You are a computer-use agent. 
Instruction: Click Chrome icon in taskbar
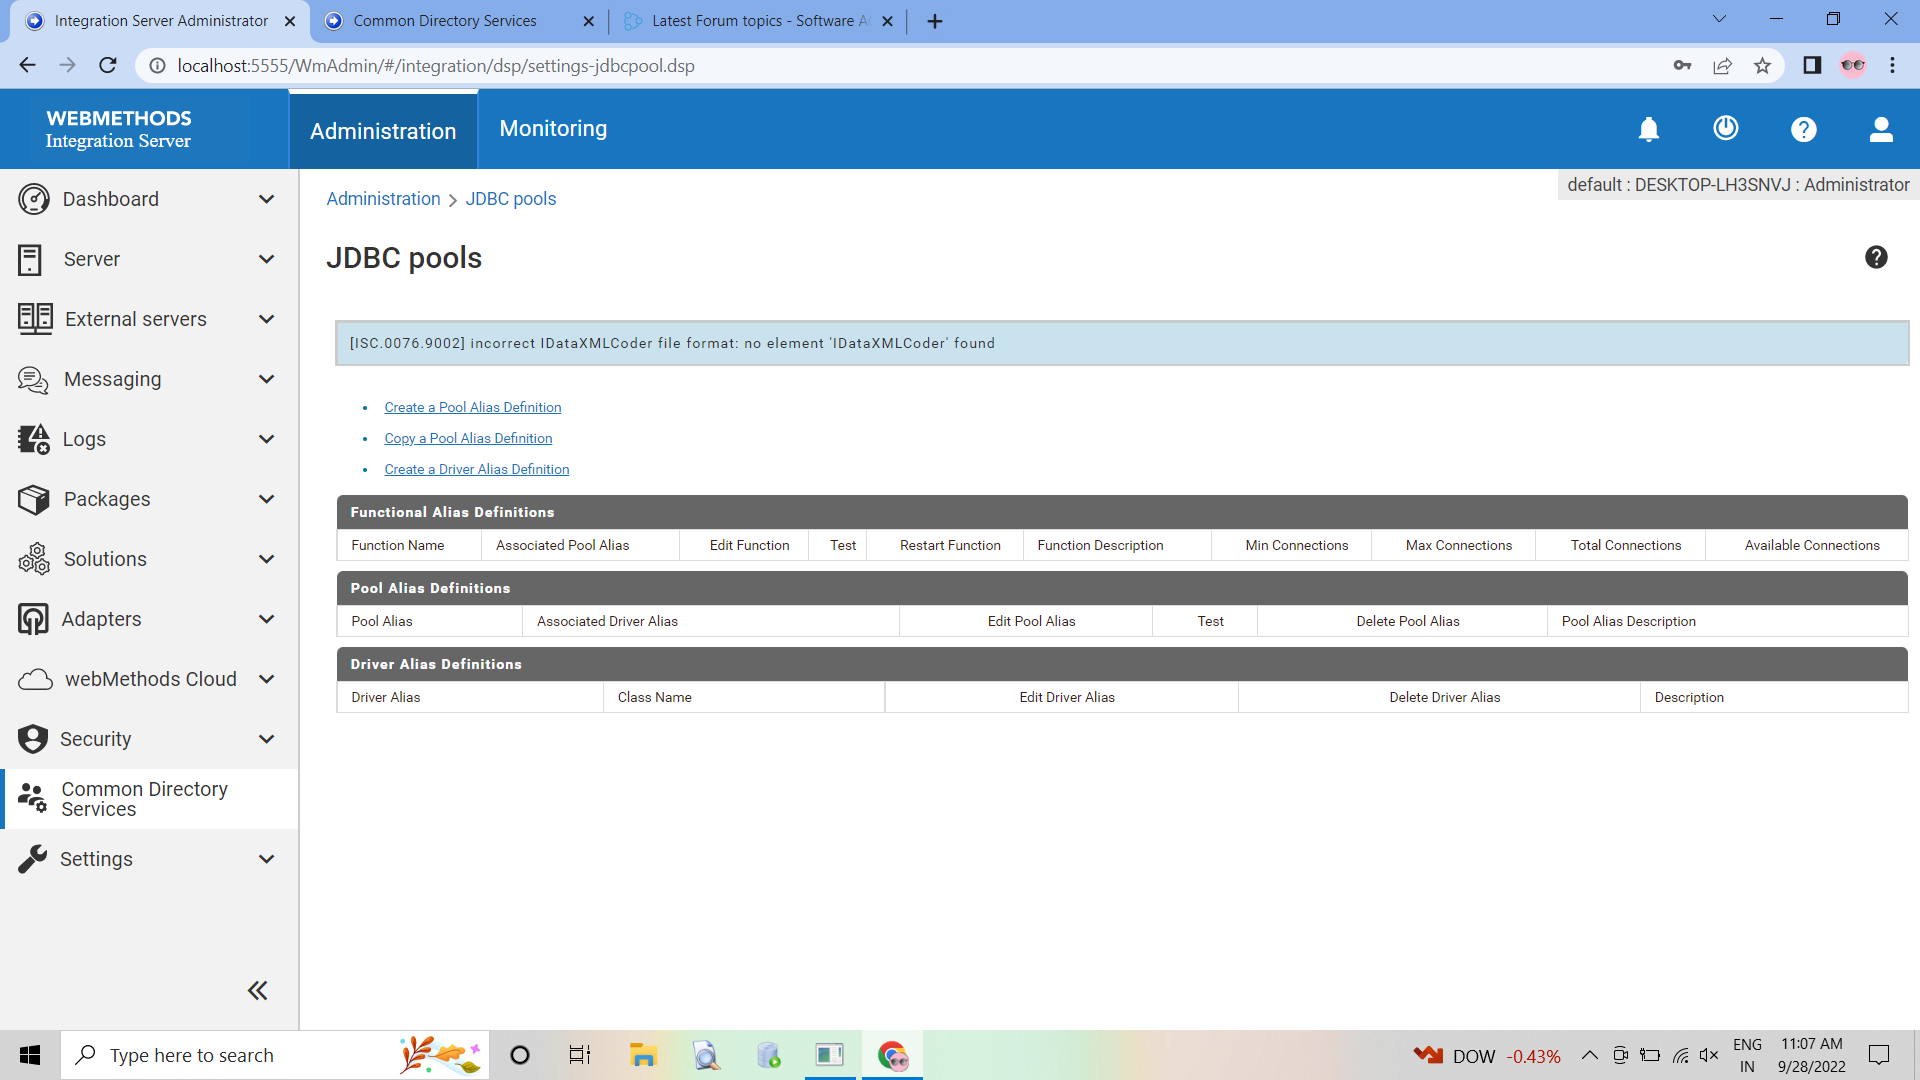click(x=892, y=1055)
